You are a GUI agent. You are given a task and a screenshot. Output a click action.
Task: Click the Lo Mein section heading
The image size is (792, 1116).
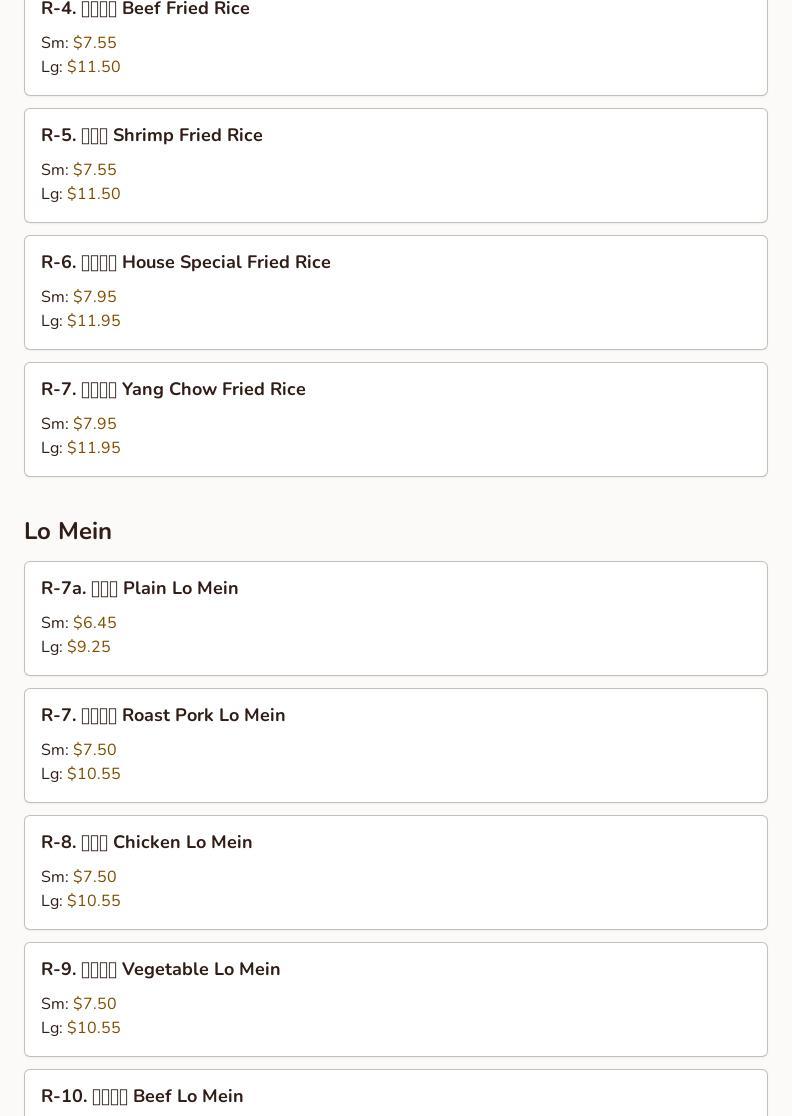pos(68,531)
